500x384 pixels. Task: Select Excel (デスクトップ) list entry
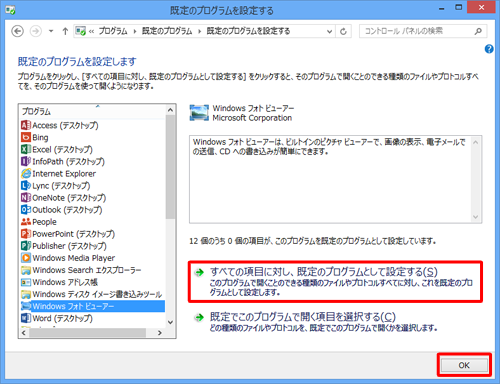pos(93,149)
